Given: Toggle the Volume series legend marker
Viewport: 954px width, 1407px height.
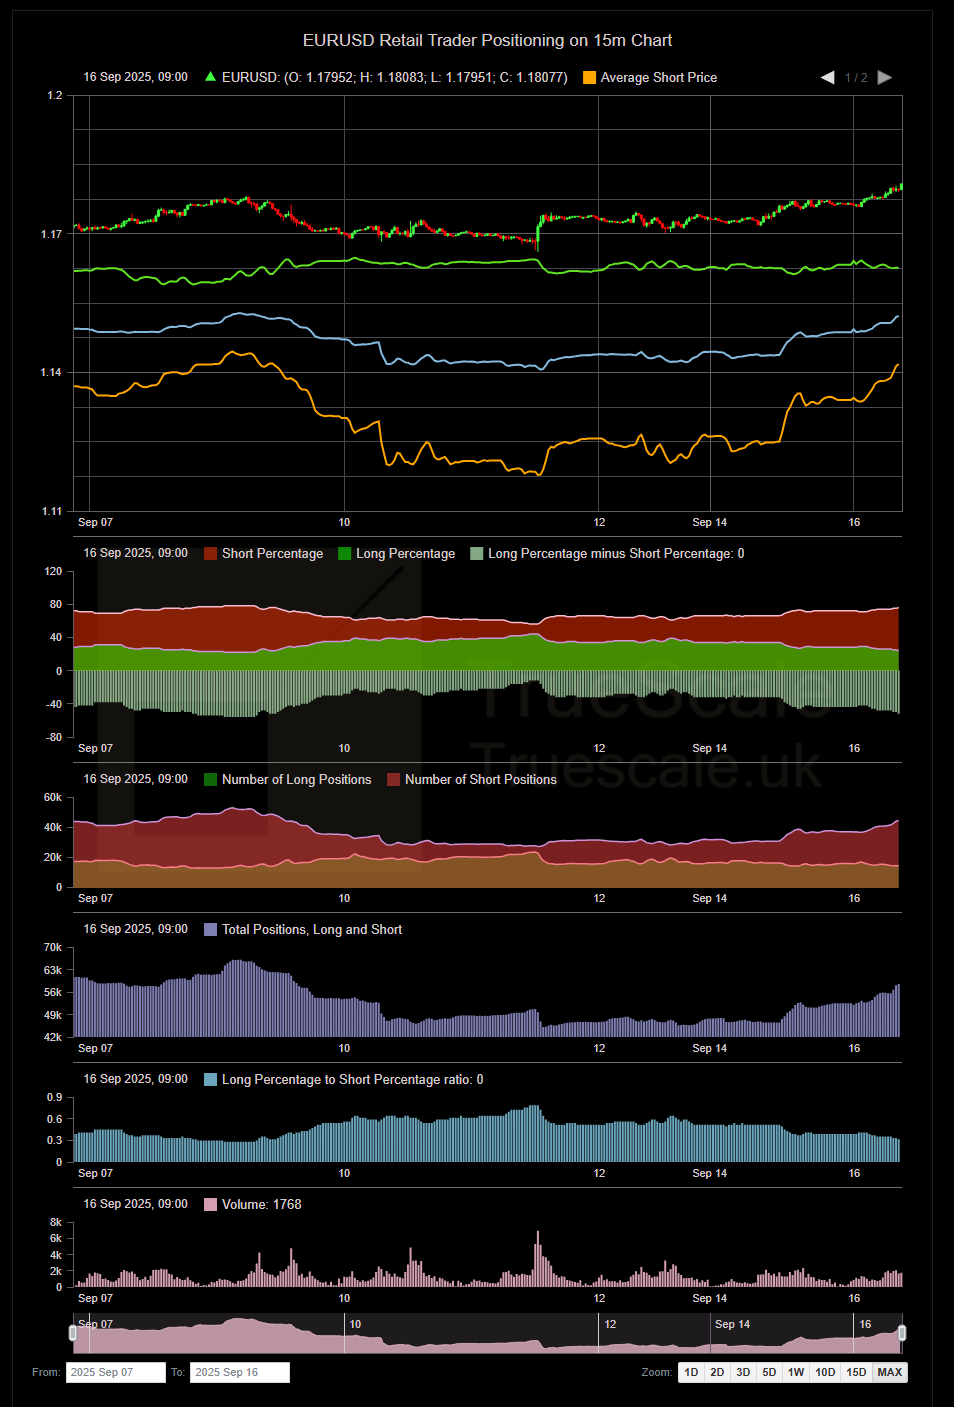Looking at the screenshot, I should click(211, 1205).
